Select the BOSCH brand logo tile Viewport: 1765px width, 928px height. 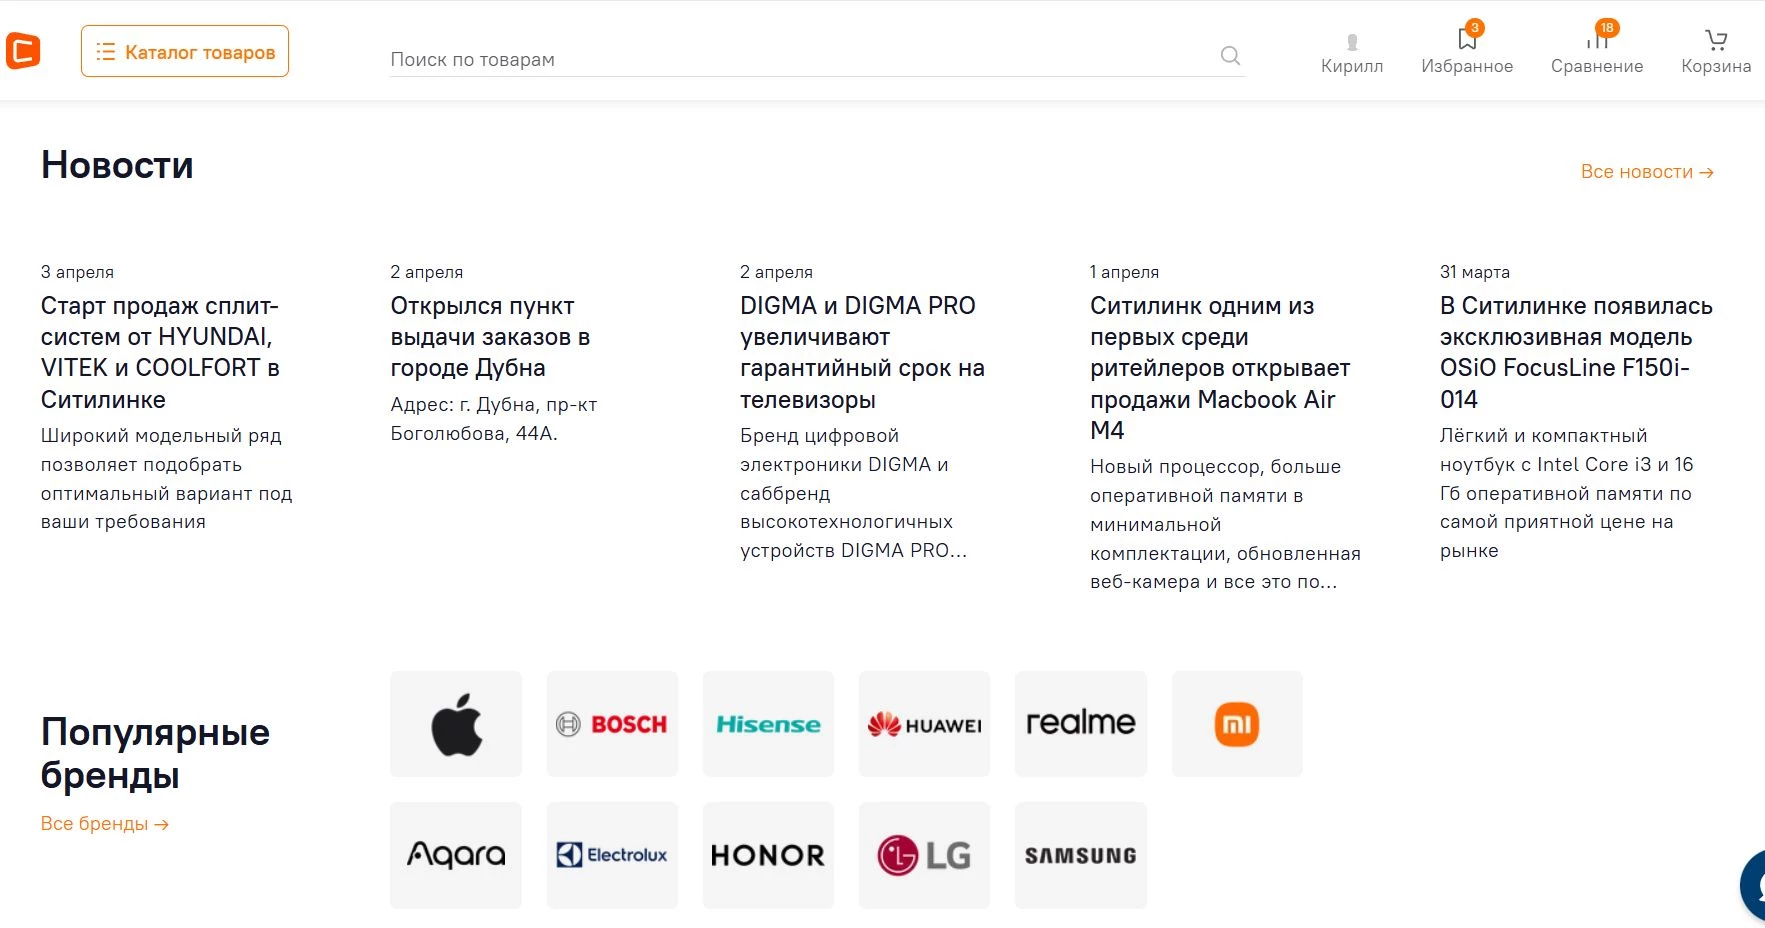point(612,724)
